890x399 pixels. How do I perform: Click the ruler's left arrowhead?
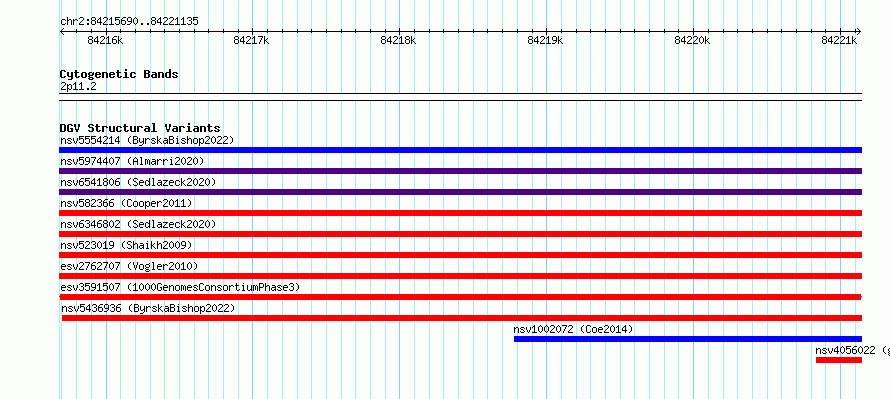coord(62,32)
